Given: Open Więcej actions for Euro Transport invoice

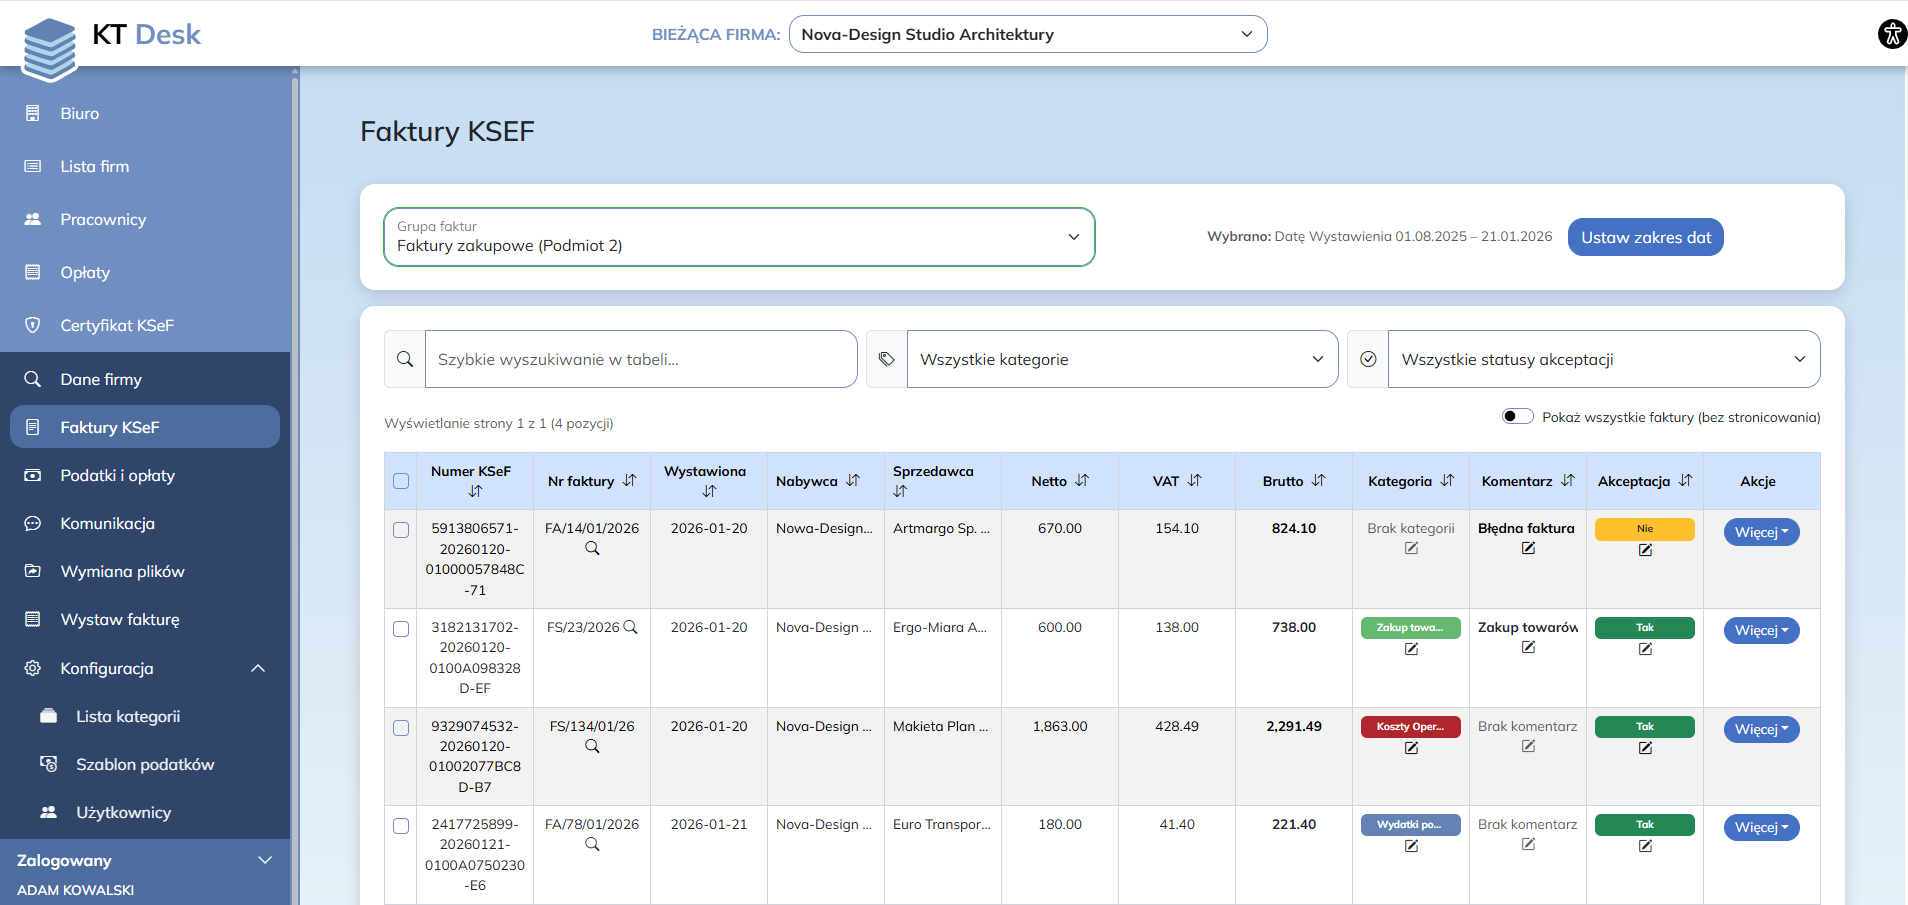Looking at the screenshot, I should coord(1760,827).
